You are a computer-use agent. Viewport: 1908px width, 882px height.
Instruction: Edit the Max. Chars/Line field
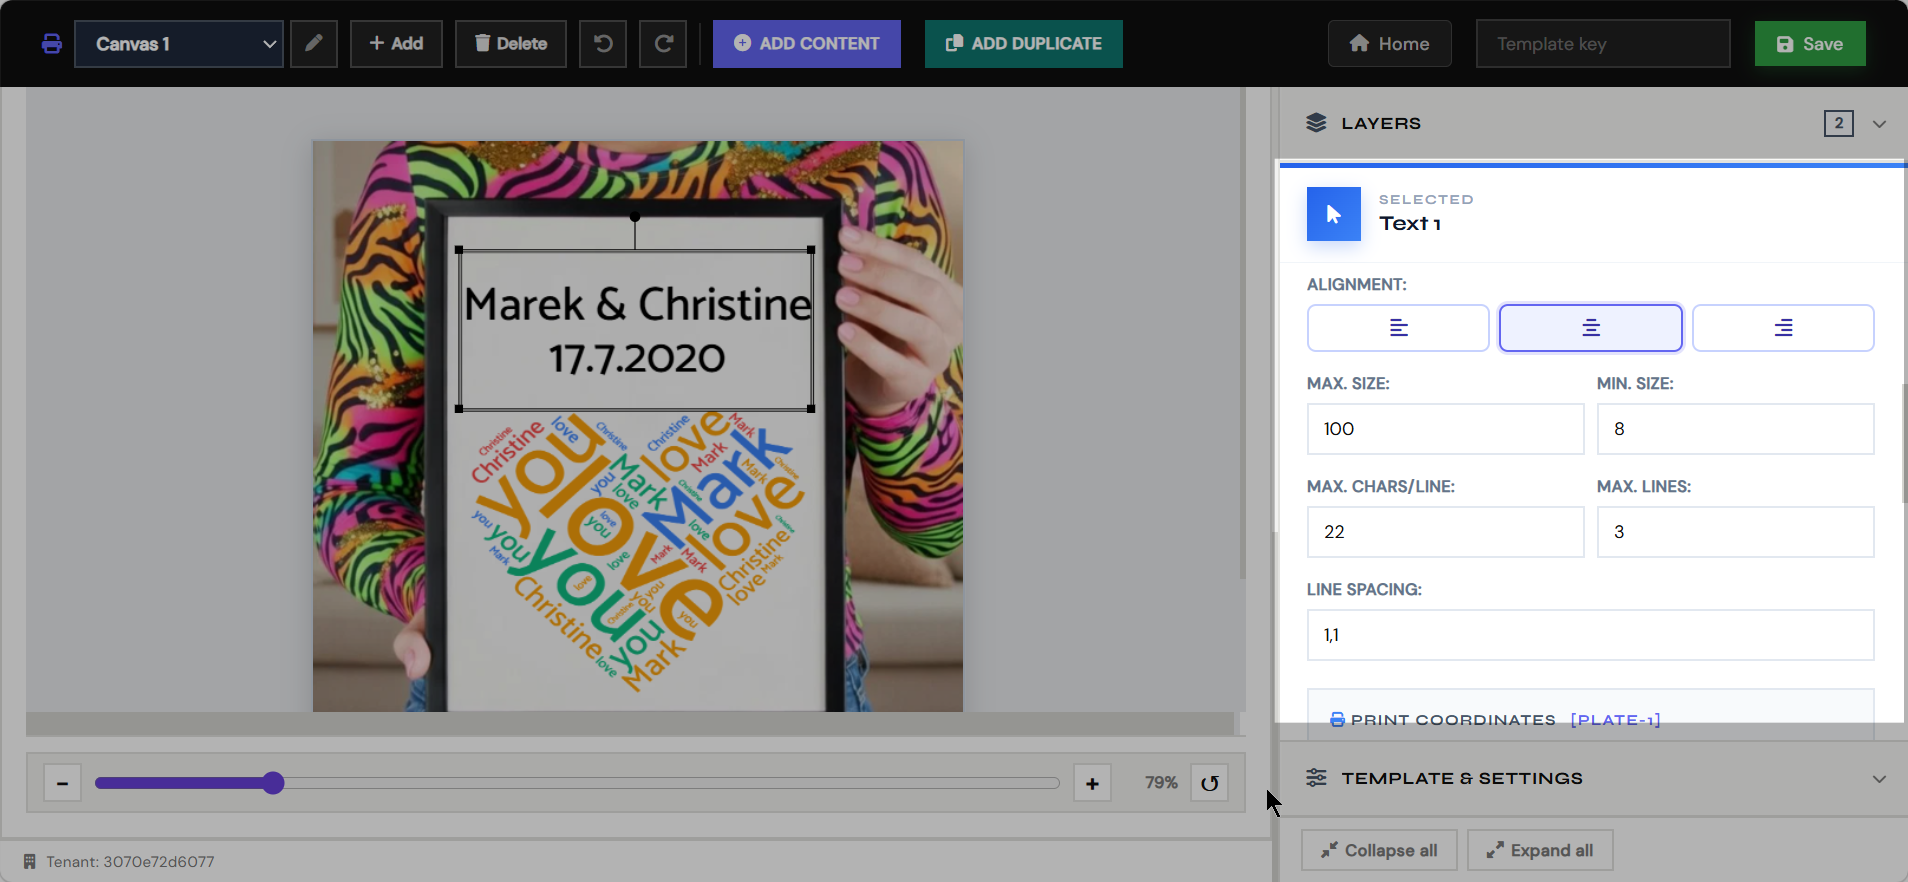[x=1446, y=532]
